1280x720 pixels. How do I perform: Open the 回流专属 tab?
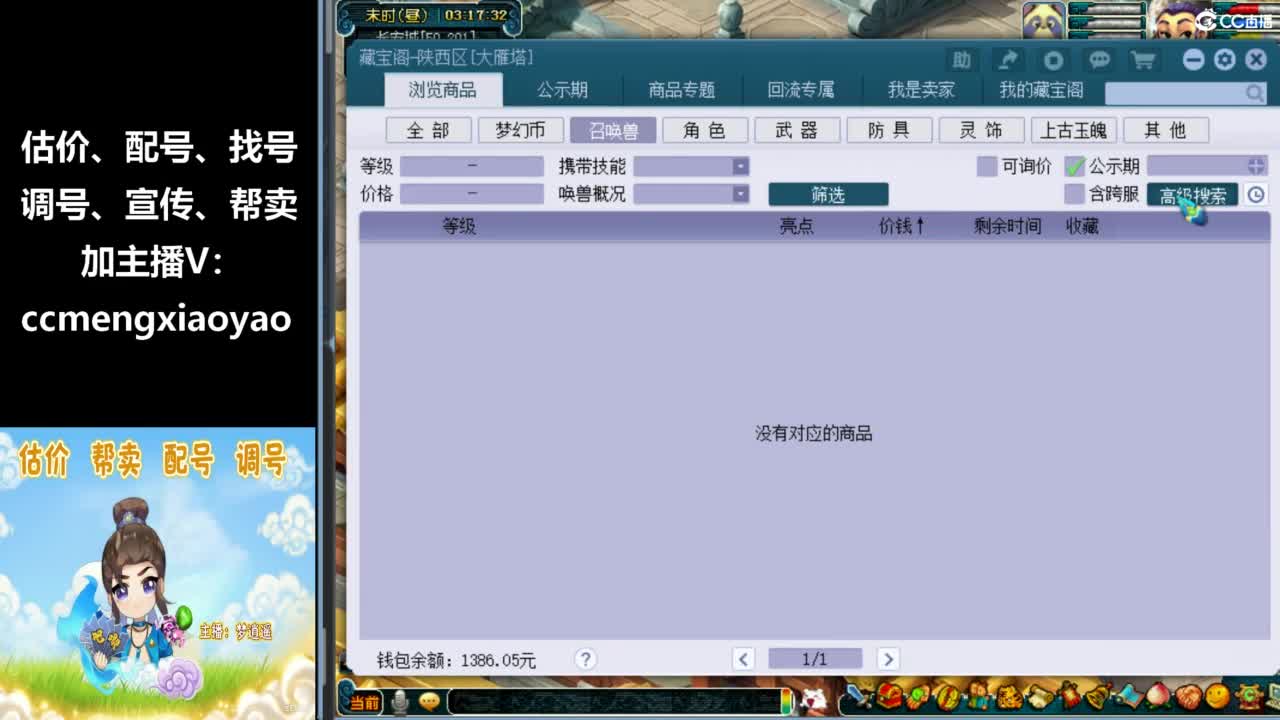pos(801,90)
